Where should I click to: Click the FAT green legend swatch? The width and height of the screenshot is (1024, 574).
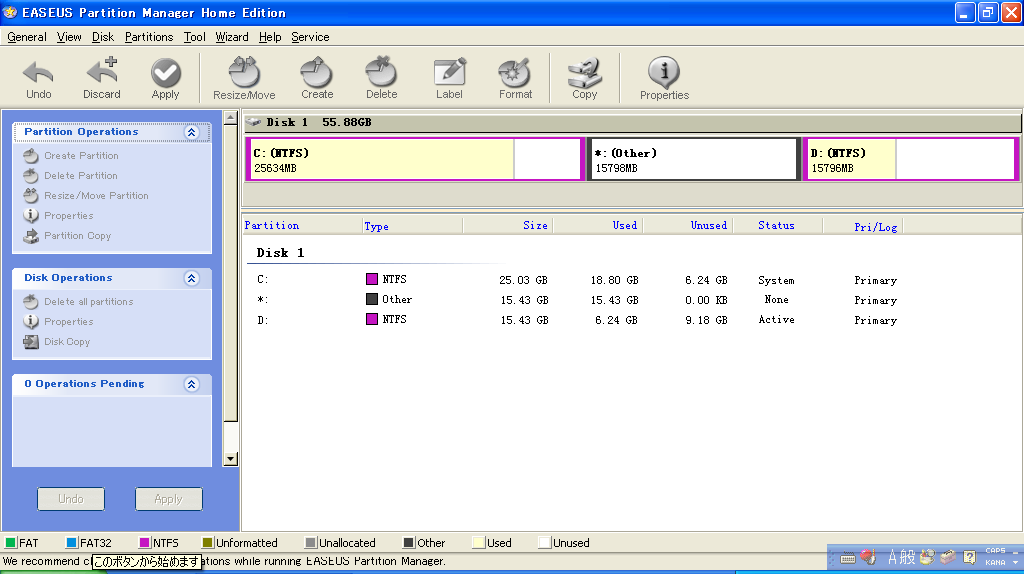[x=10, y=543]
